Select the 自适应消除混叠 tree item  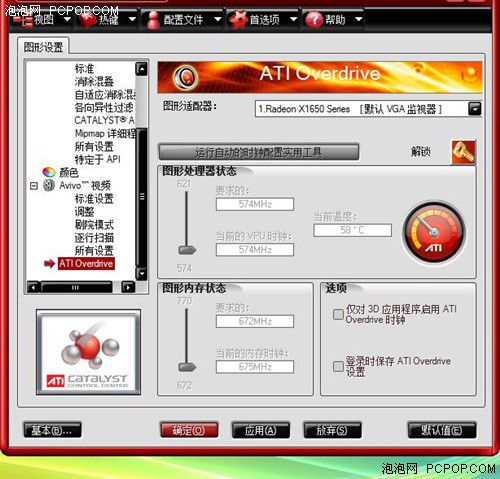105,94
